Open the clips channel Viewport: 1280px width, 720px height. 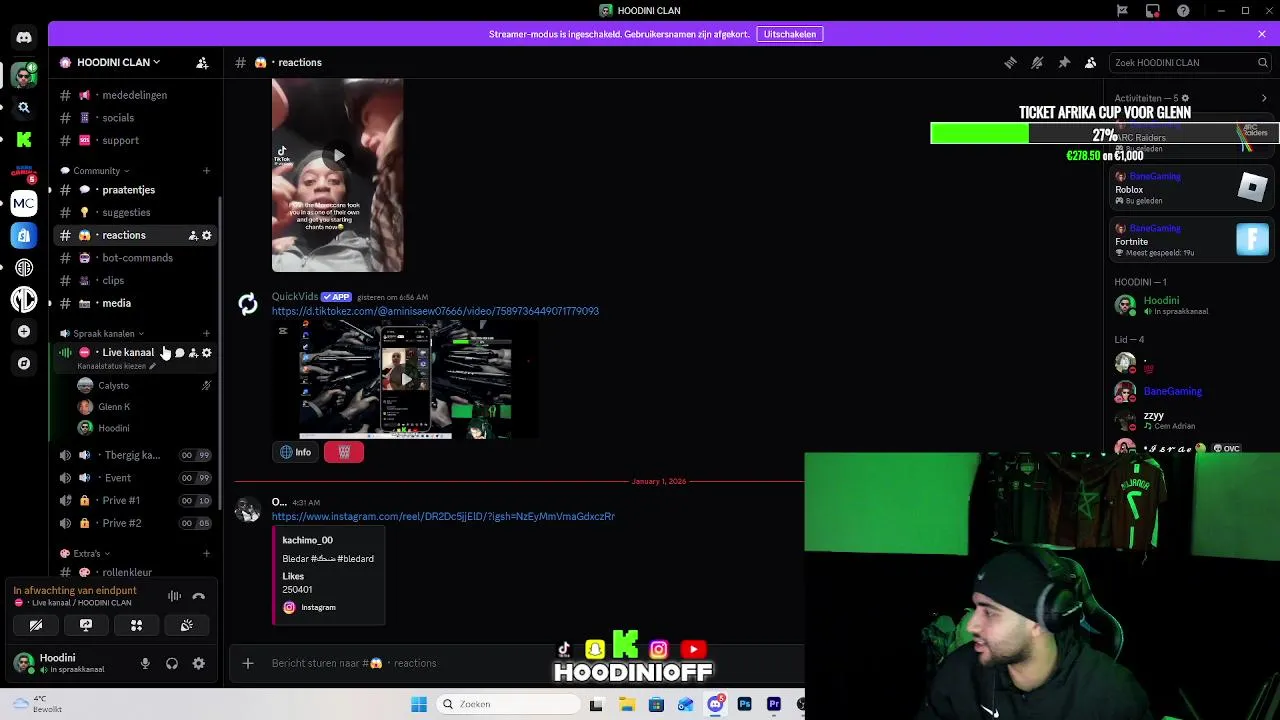click(134, 281)
